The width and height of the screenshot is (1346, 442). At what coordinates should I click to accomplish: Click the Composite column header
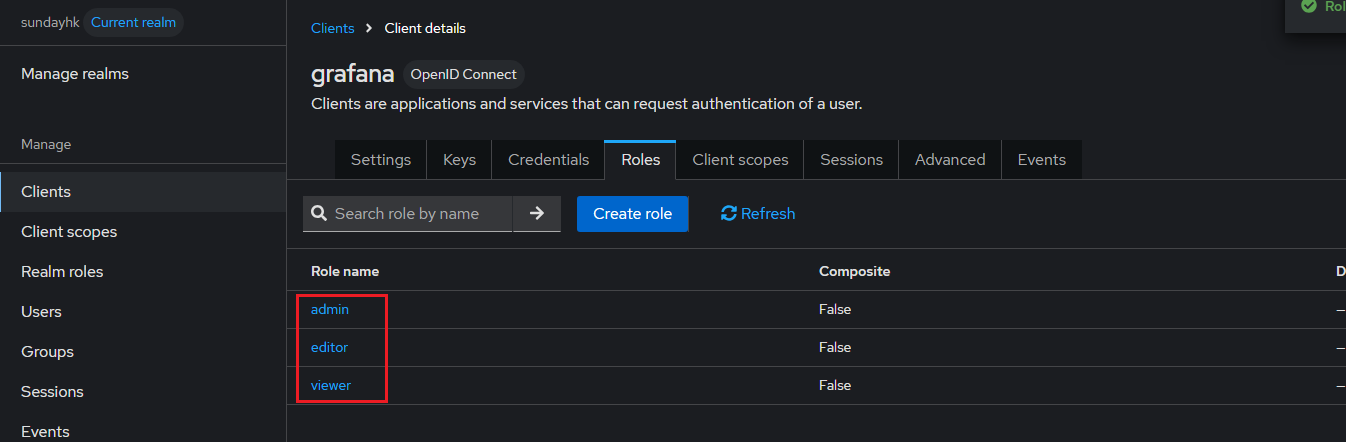[854, 271]
